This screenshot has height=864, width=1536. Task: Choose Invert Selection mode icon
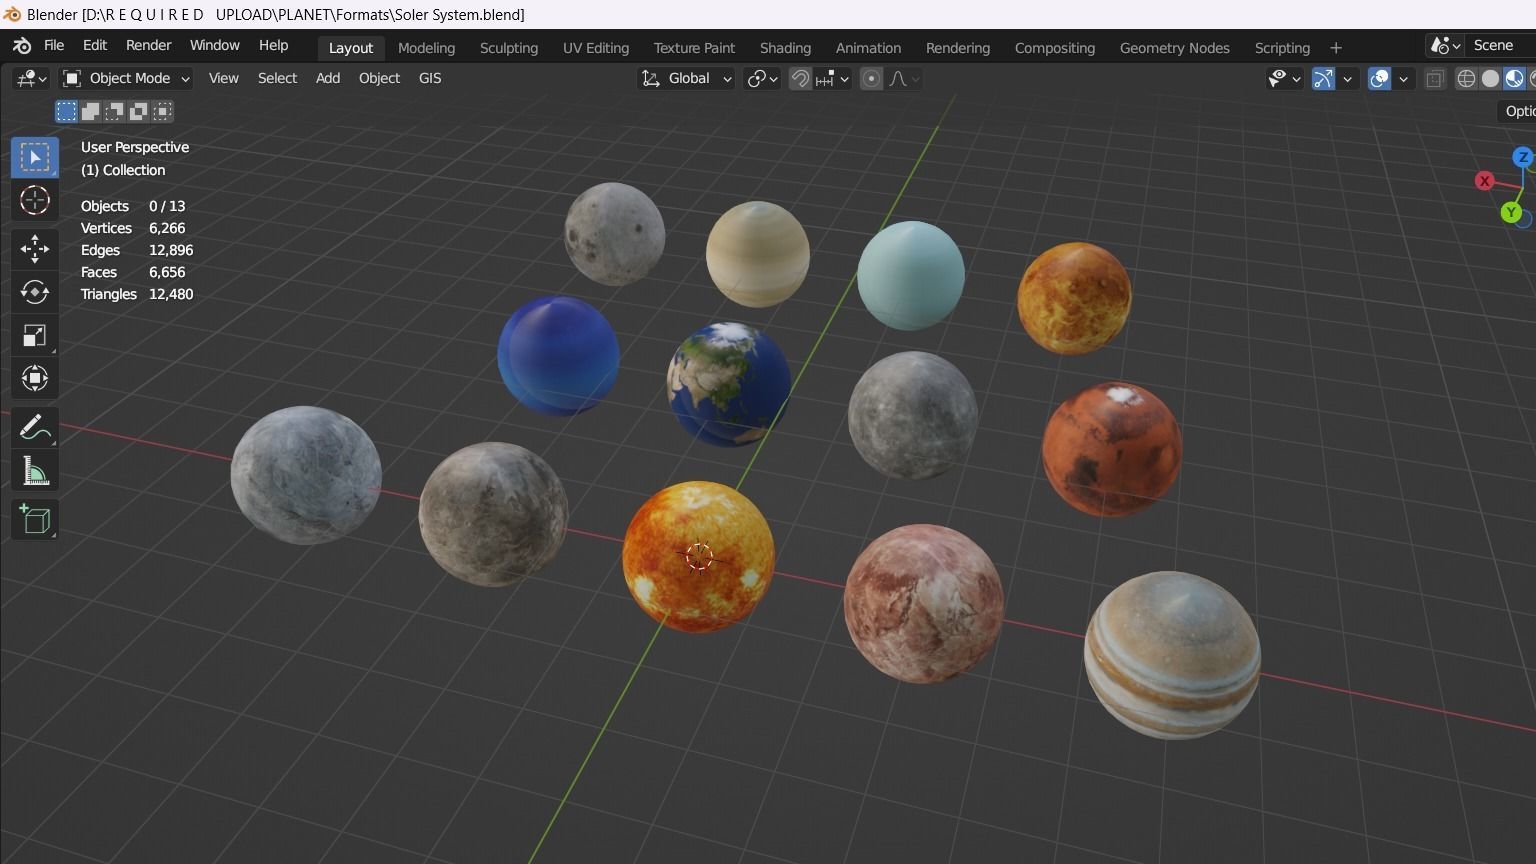138,111
